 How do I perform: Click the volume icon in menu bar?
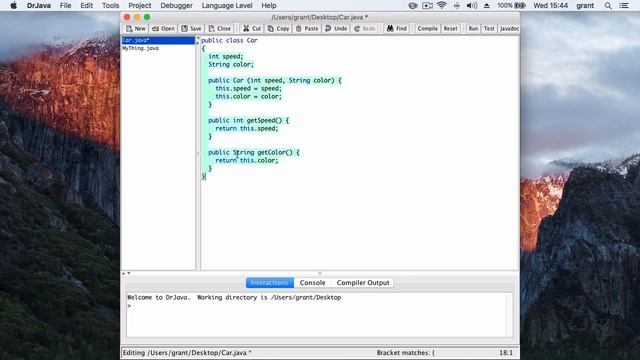pos(471,5)
